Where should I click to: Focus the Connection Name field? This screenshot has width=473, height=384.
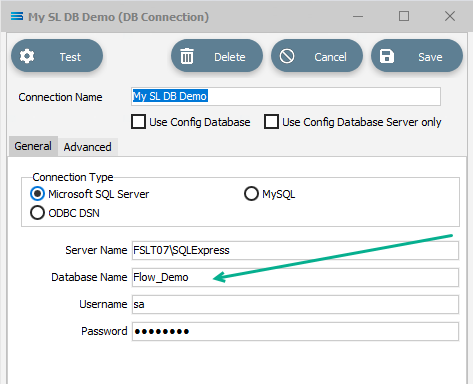click(286, 97)
